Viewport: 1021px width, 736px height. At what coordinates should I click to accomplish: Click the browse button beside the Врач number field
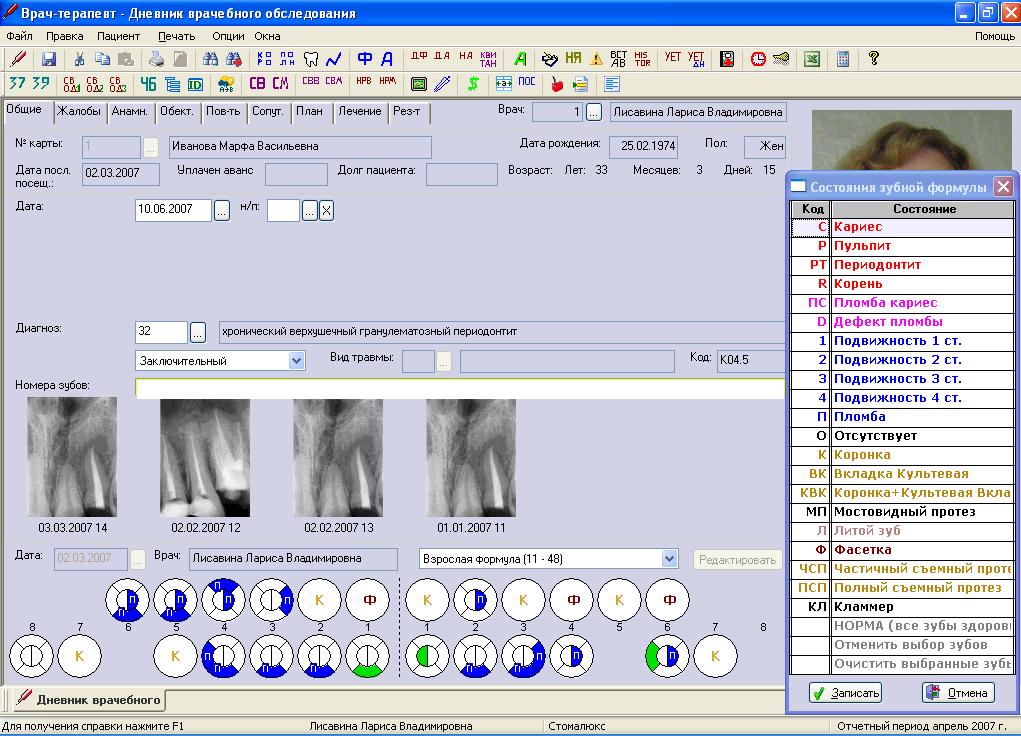pyautogui.click(x=593, y=113)
